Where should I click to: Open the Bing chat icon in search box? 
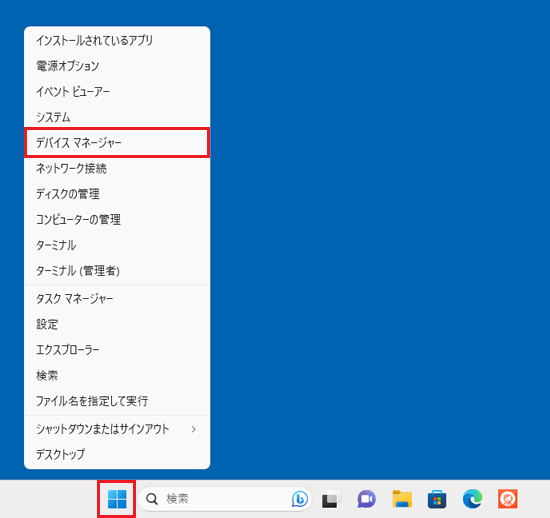[x=300, y=499]
